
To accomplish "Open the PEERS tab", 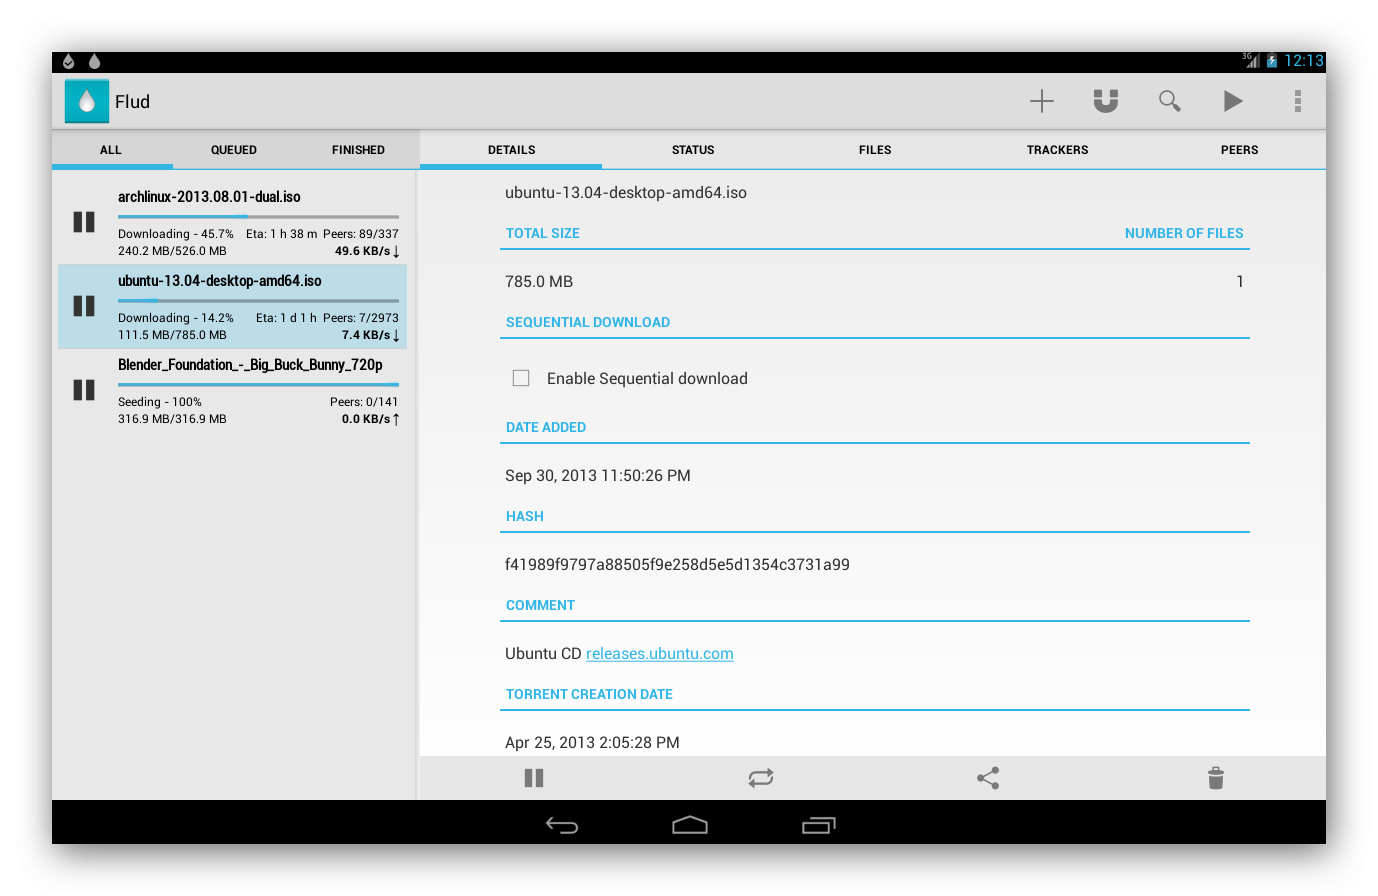I will pyautogui.click(x=1239, y=150).
